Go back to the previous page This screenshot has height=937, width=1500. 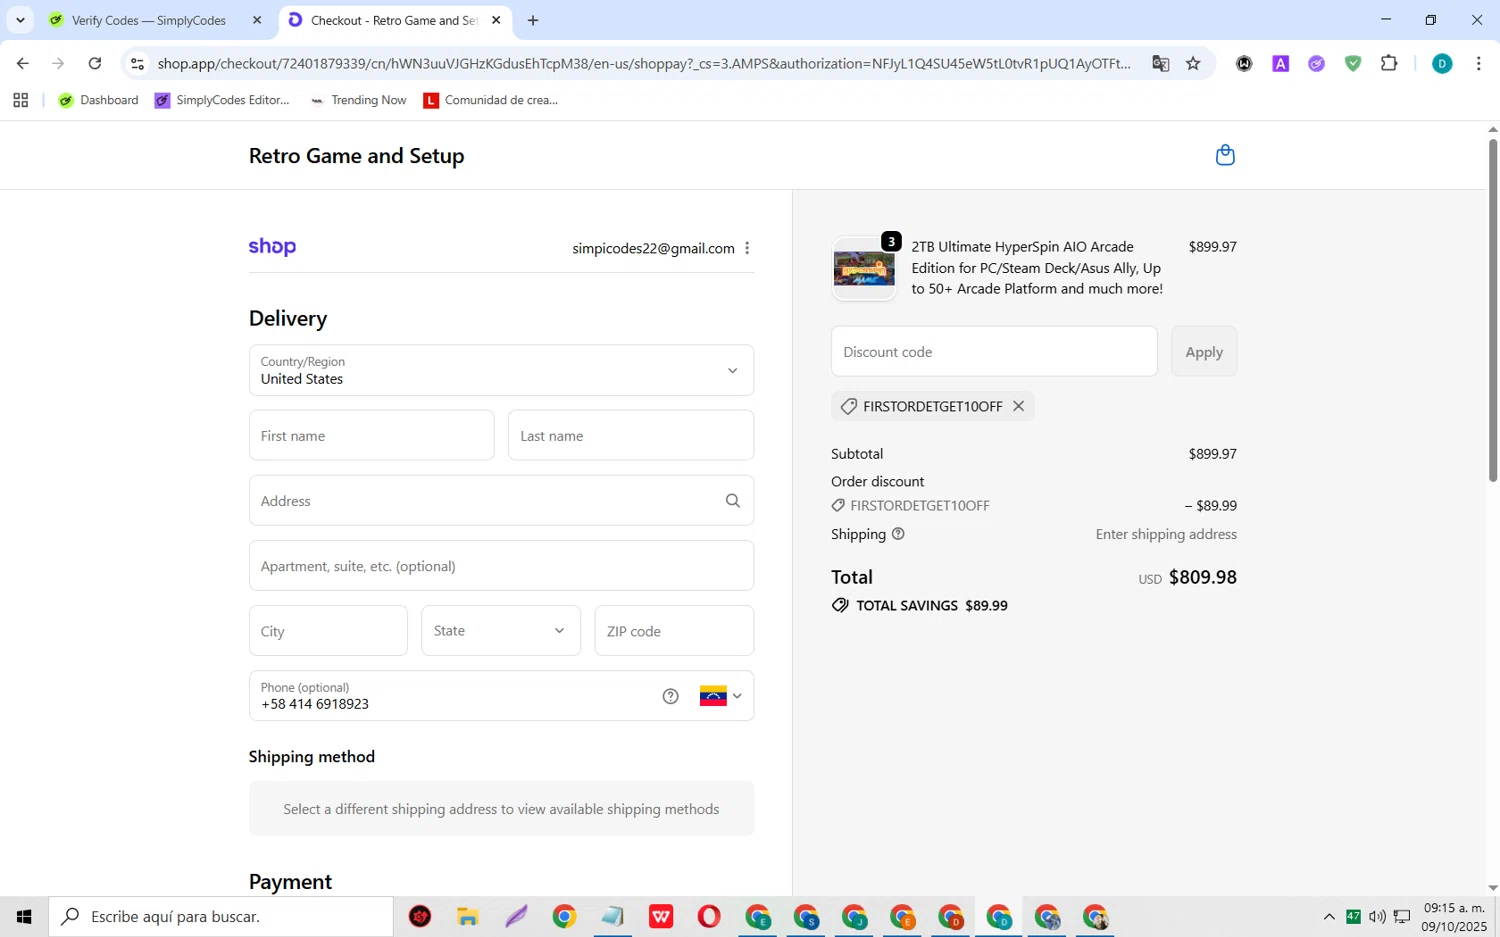click(x=22, y=64)
